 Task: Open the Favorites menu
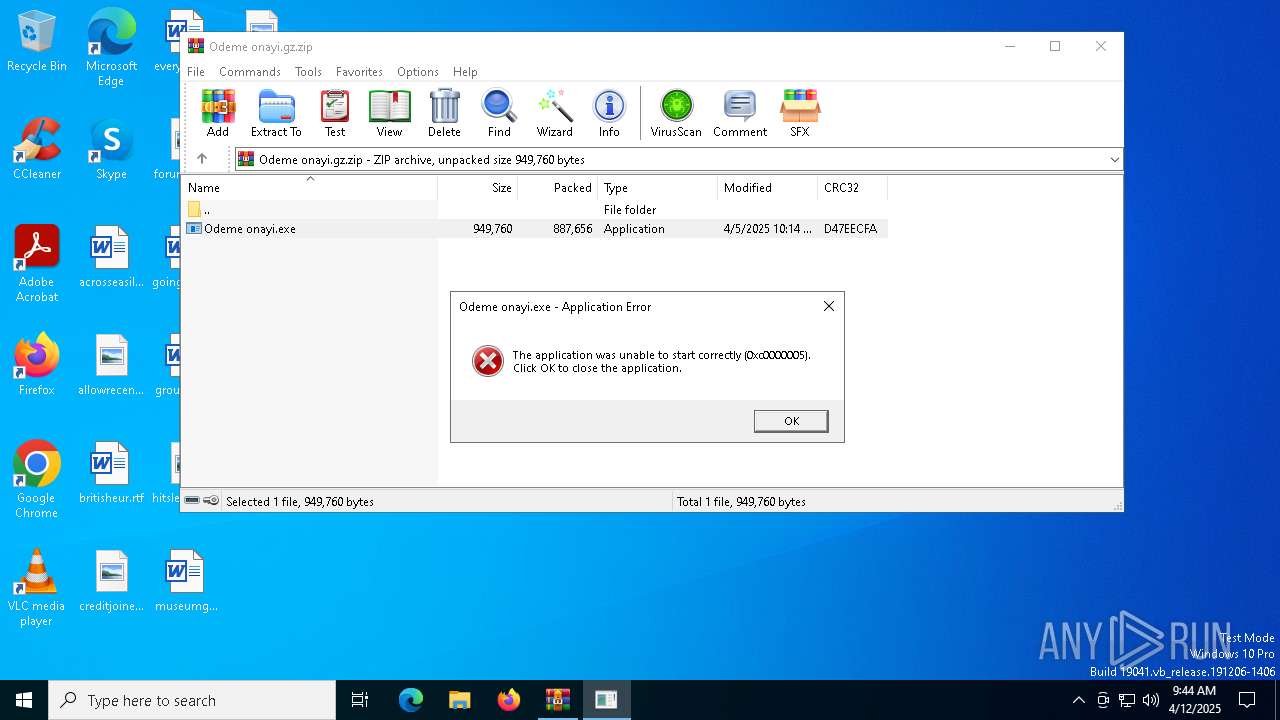359,72
